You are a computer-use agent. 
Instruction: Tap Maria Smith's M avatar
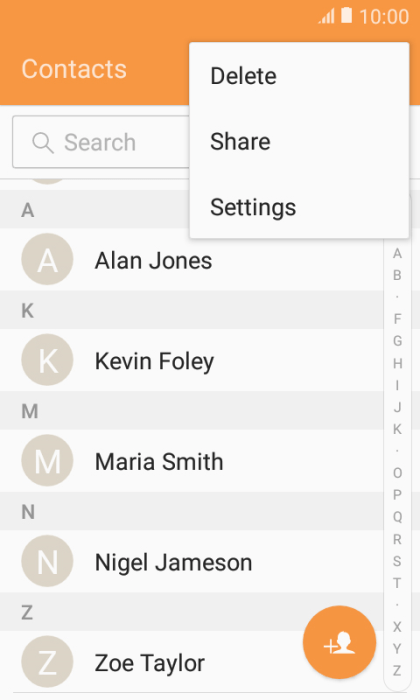coord(47,460)
